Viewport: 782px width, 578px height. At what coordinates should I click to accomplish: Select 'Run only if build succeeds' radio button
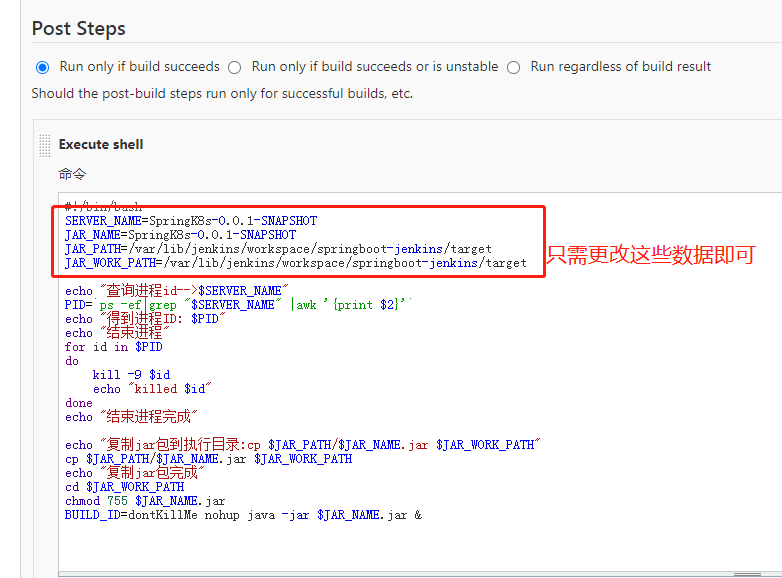tap(42, 67)
